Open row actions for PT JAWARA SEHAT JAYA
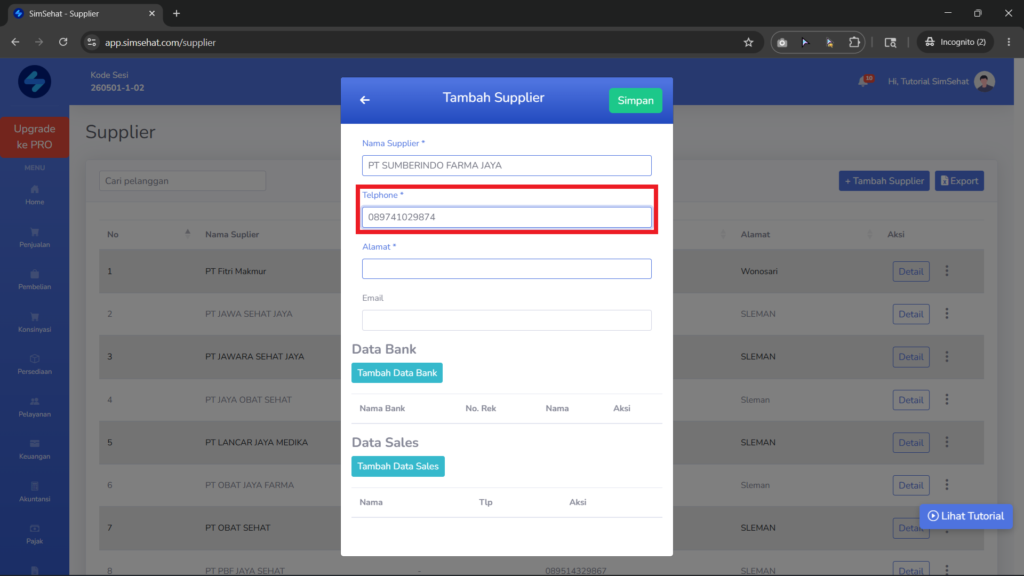Image resolution: width=1024 pixels, height=576 pixels. [947, 357]
